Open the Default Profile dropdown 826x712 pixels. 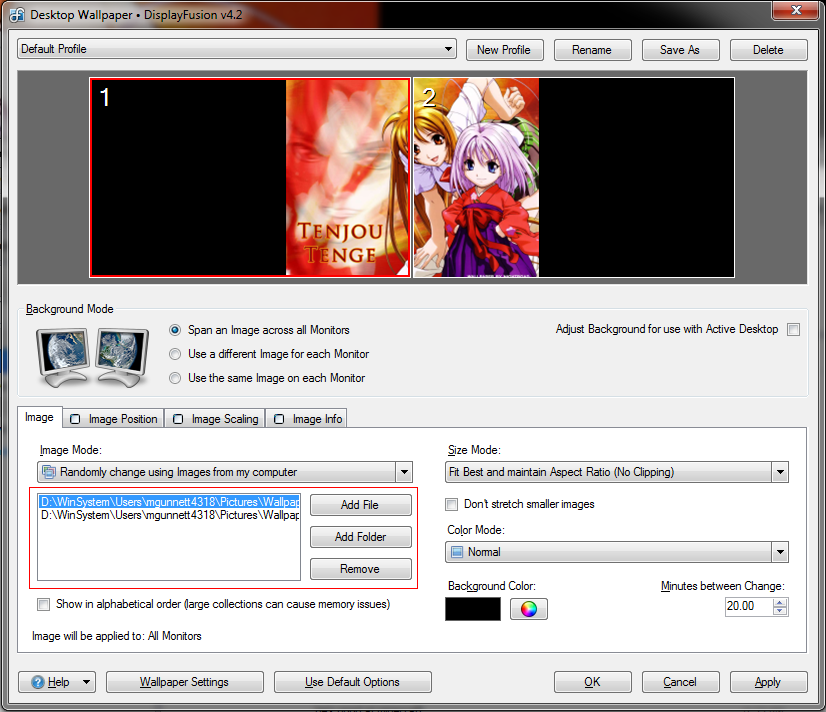click(x=237, y=49)
